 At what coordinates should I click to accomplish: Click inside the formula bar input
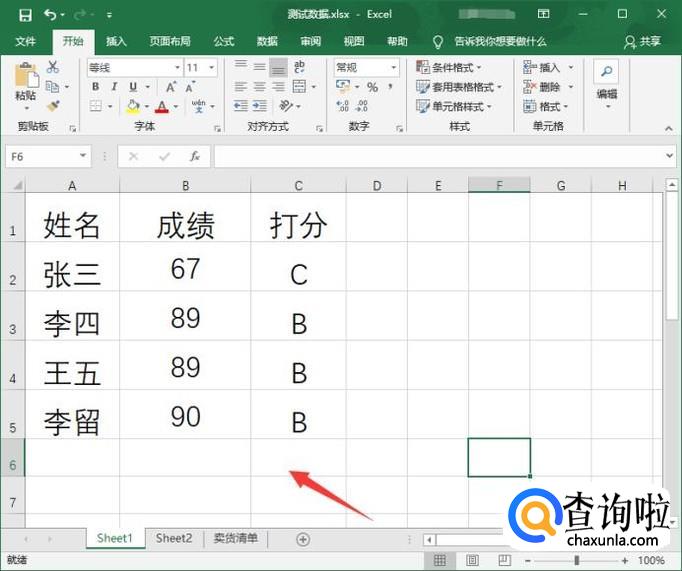click(440, 157)
